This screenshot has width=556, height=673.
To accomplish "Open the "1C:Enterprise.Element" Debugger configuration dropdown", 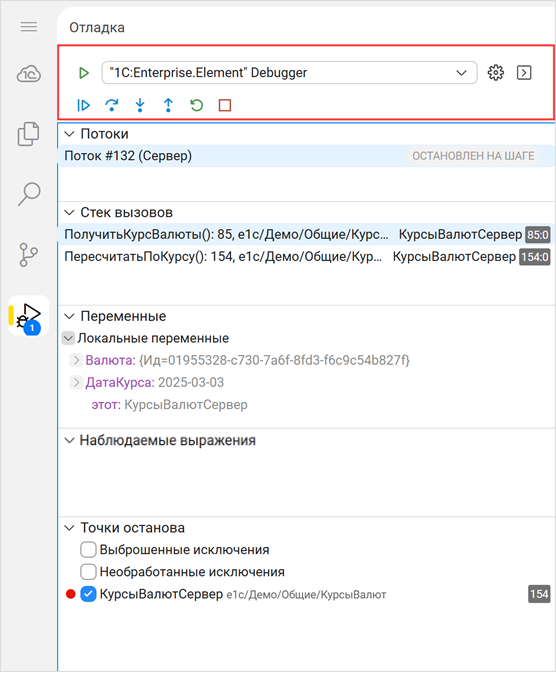I will point(289,73).
